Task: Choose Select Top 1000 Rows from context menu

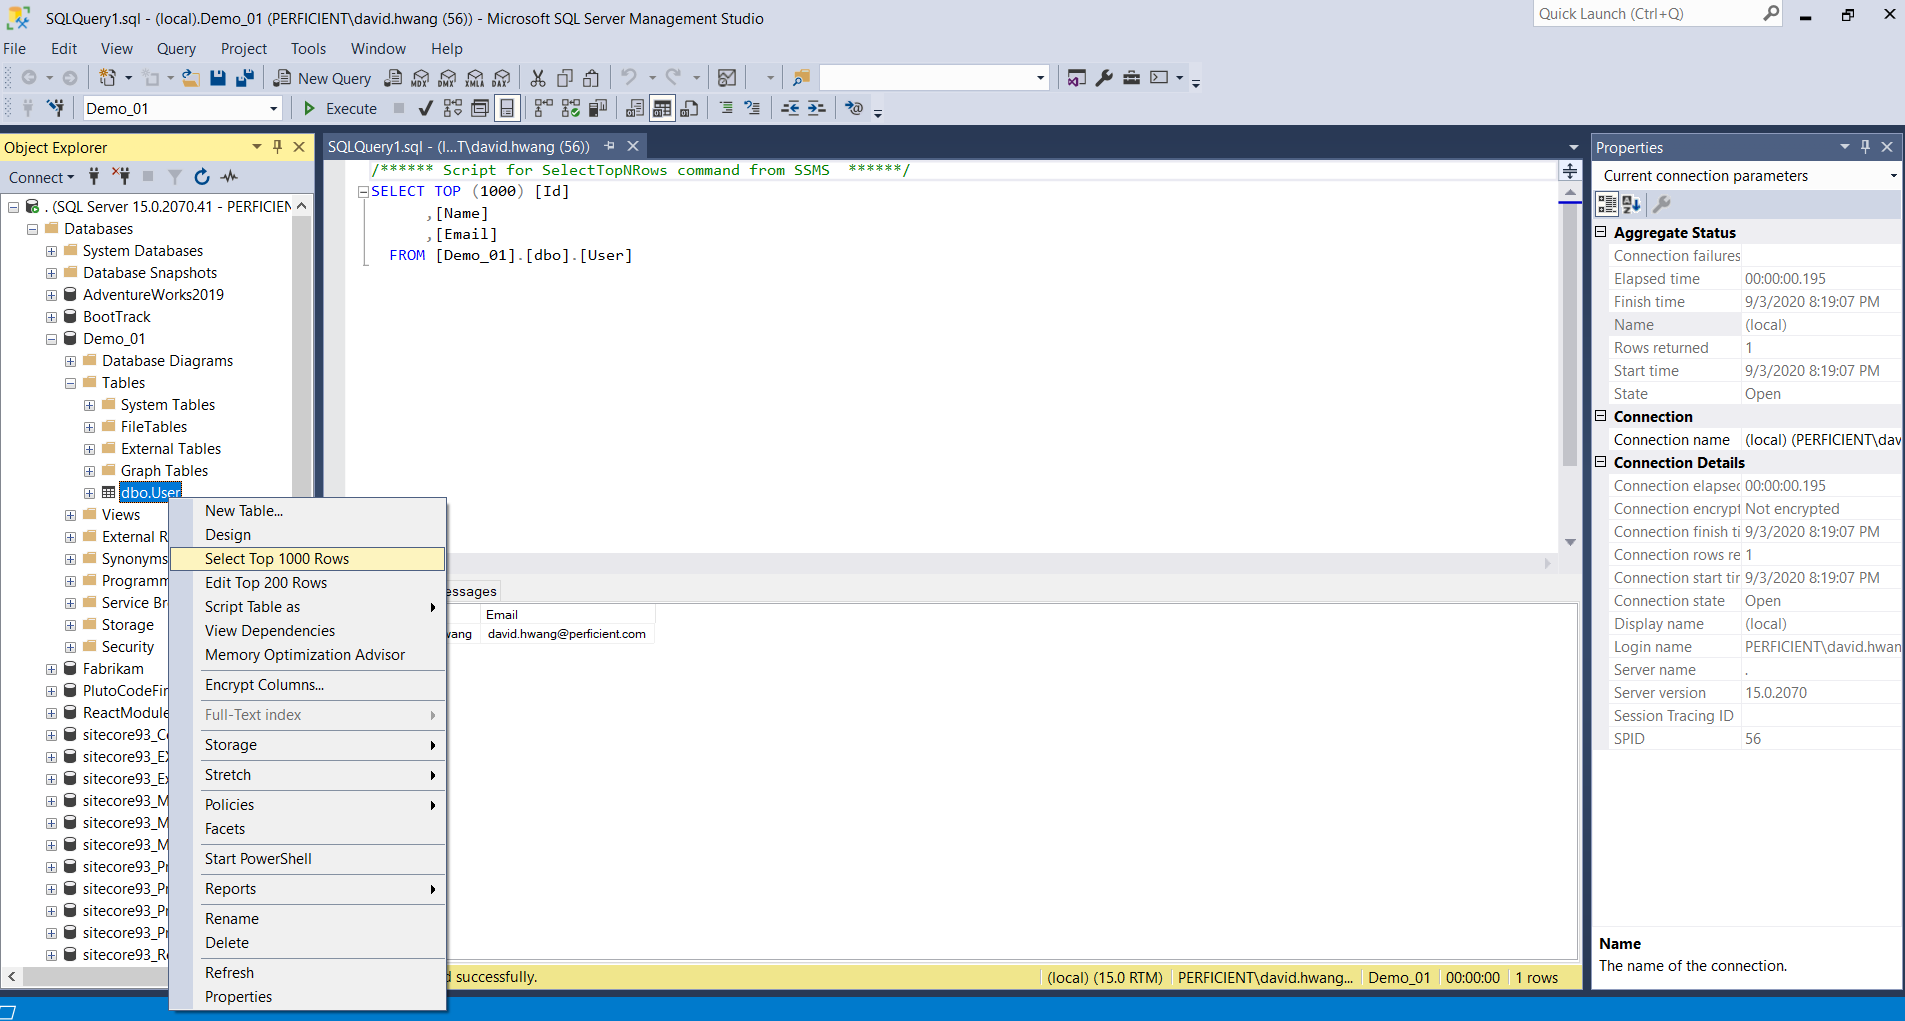Action: click(x=277, y=558)
